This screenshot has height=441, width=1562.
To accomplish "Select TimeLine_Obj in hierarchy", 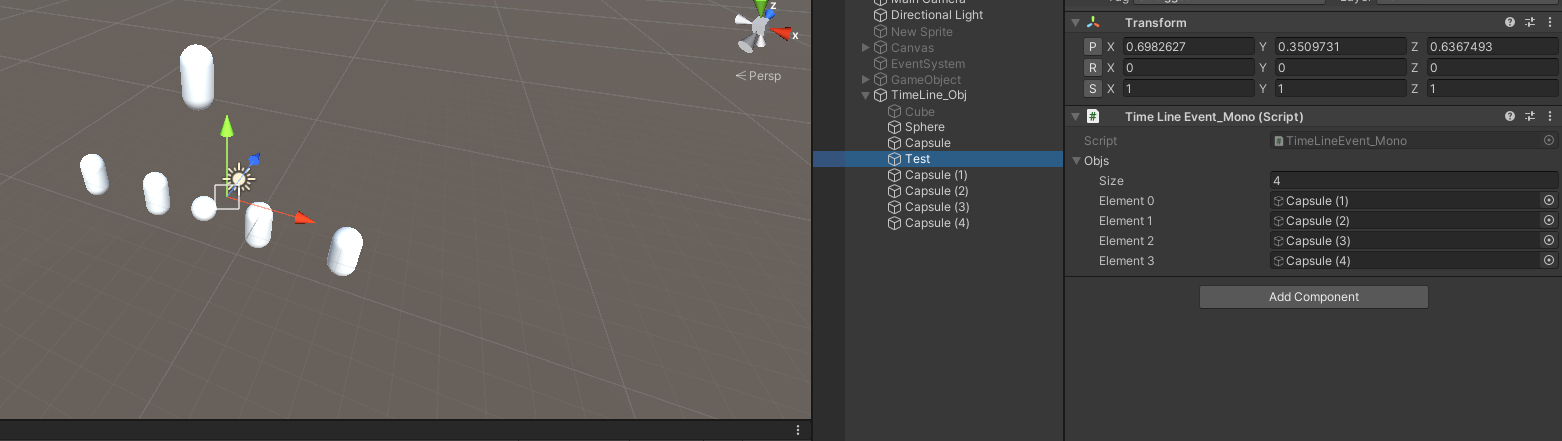I will (x=928, y=96).
